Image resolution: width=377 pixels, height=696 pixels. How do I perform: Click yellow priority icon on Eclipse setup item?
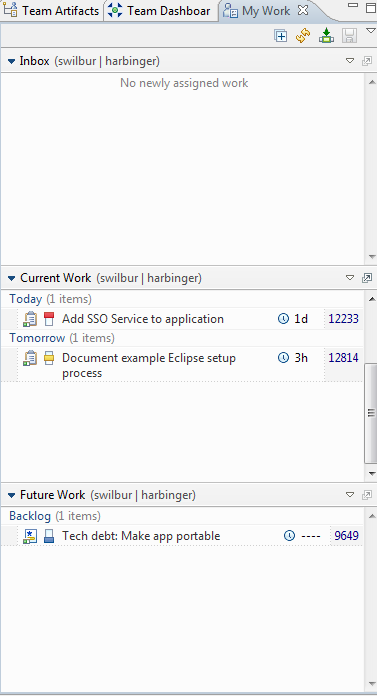tap(49, 358)
